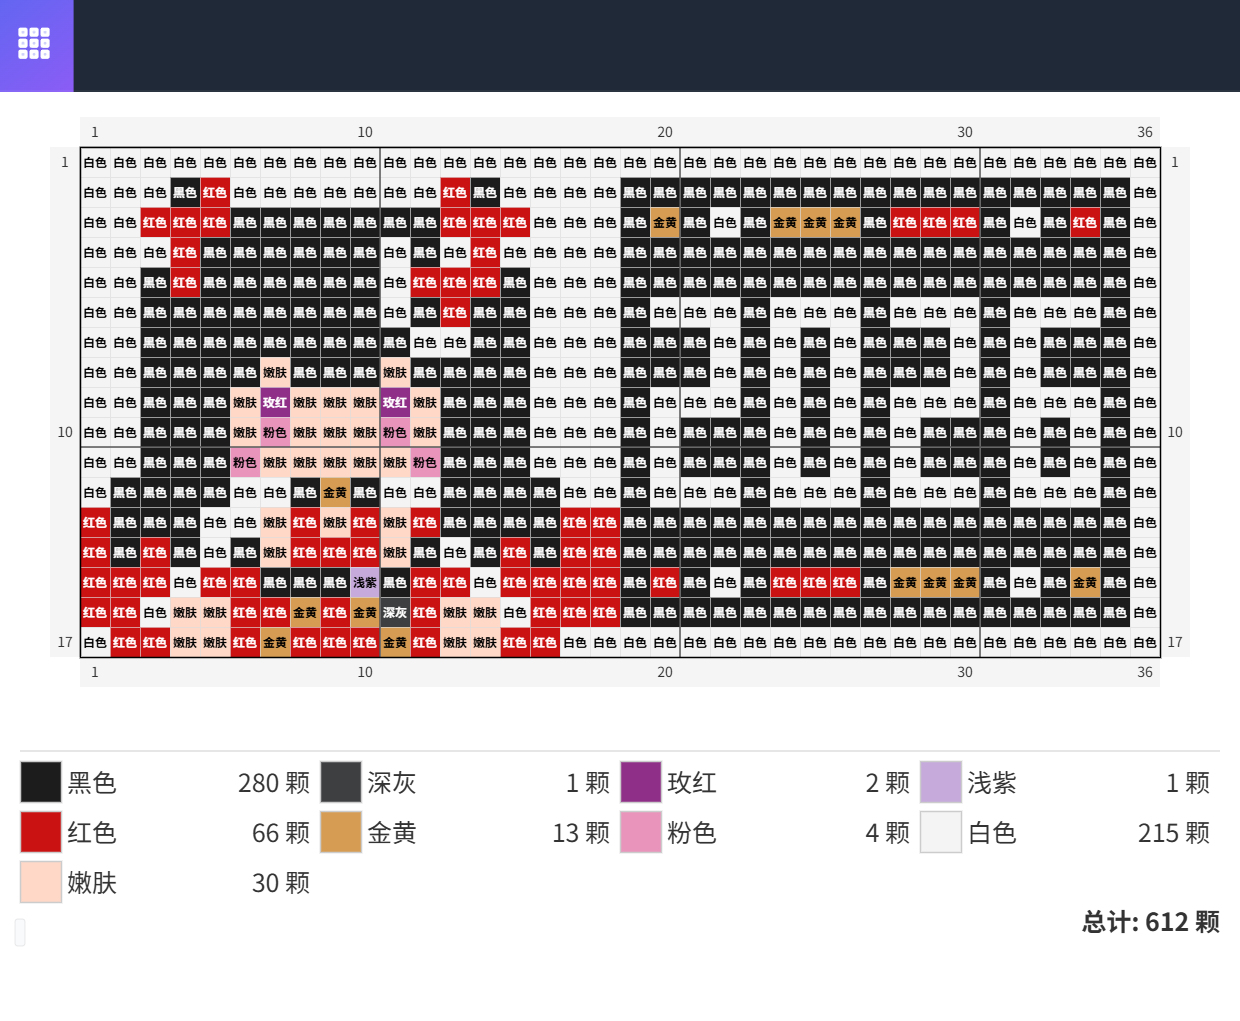Choose the 嫩肤 skin-tone legend swatch
Screen dimensions: 1240x1021
pyautogui.click(x=41, y=882)
